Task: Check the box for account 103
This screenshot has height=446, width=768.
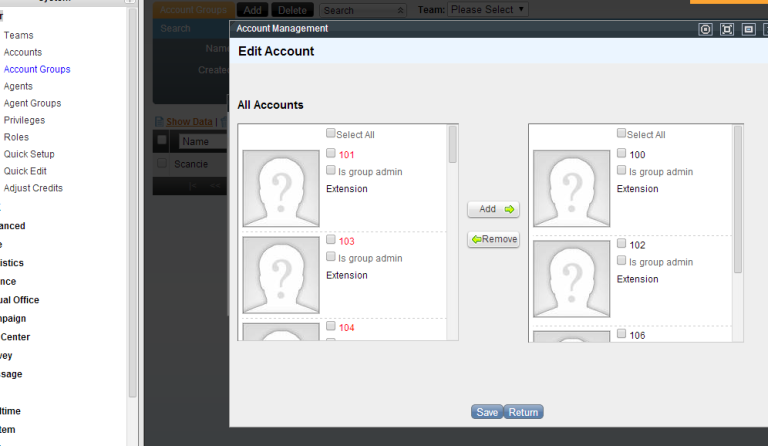Action: click(331, 240)
